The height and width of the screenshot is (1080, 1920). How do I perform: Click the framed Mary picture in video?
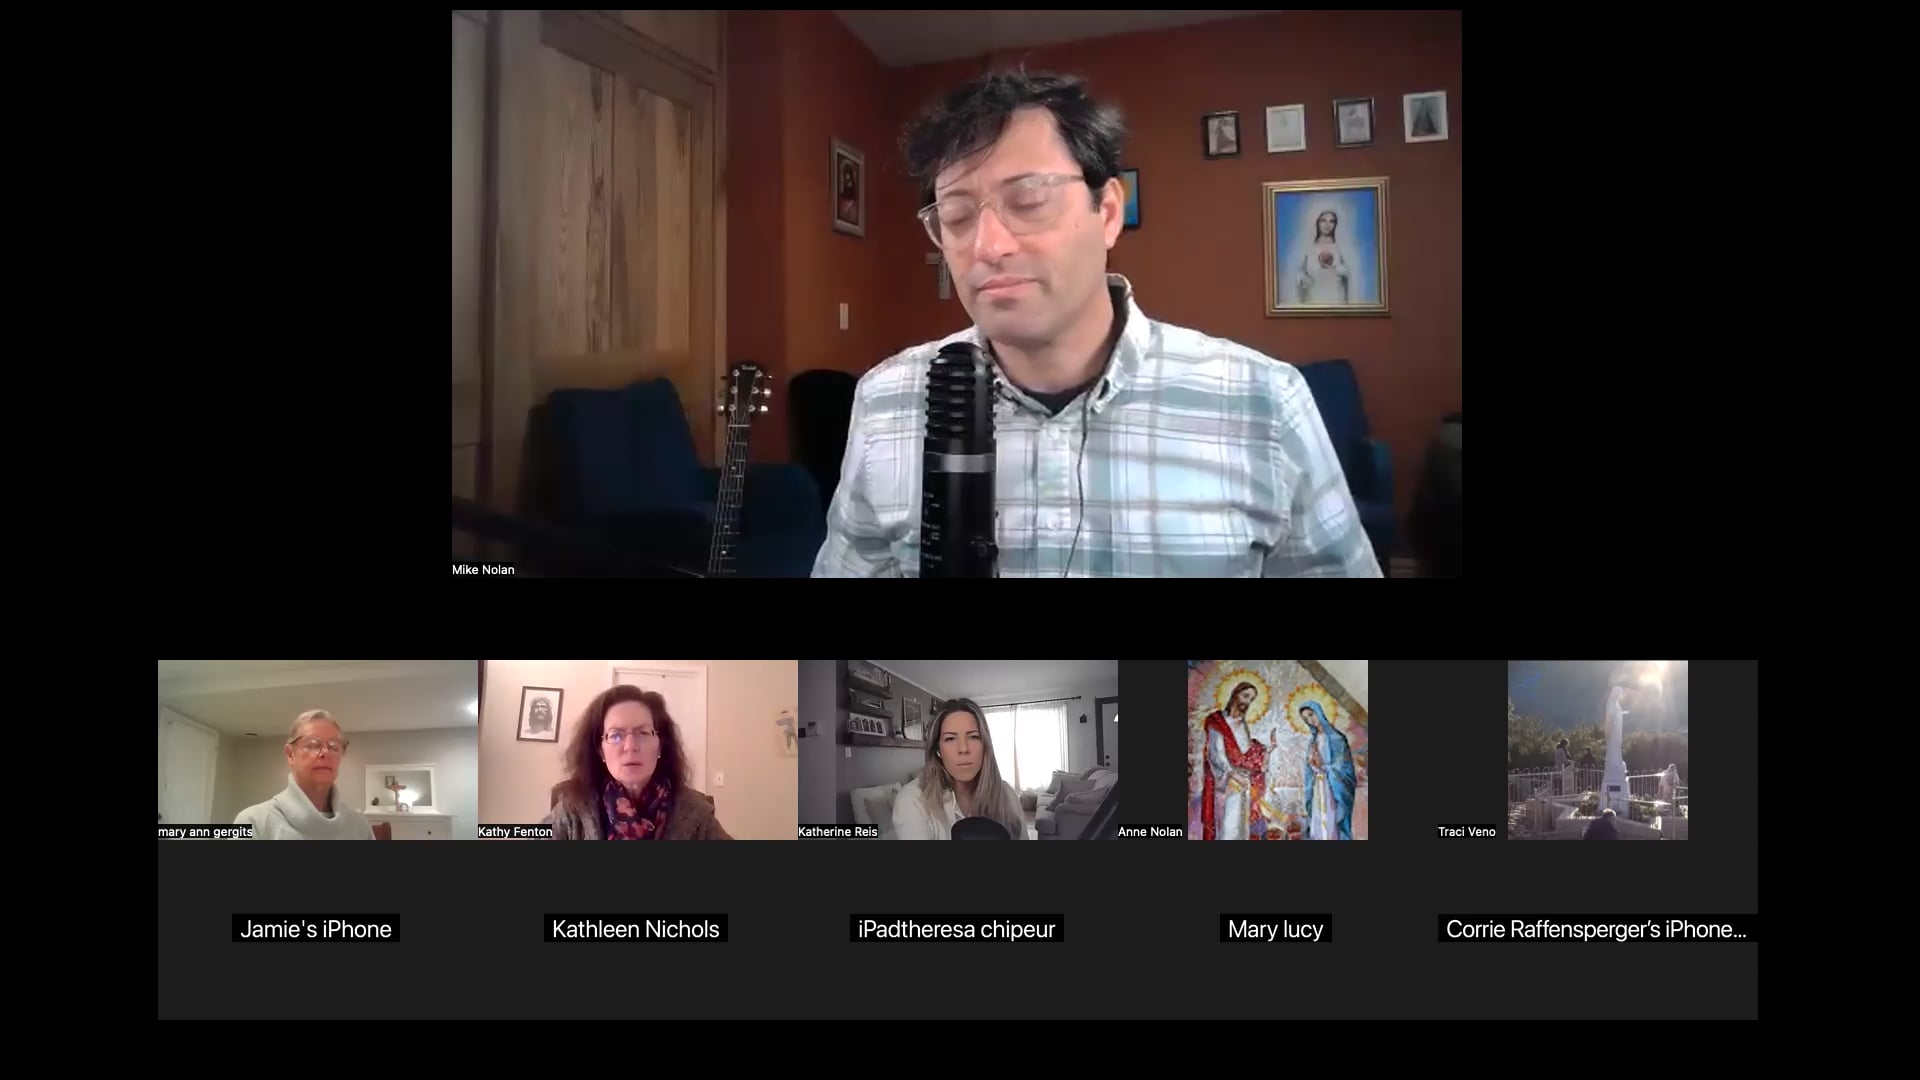1325,246
